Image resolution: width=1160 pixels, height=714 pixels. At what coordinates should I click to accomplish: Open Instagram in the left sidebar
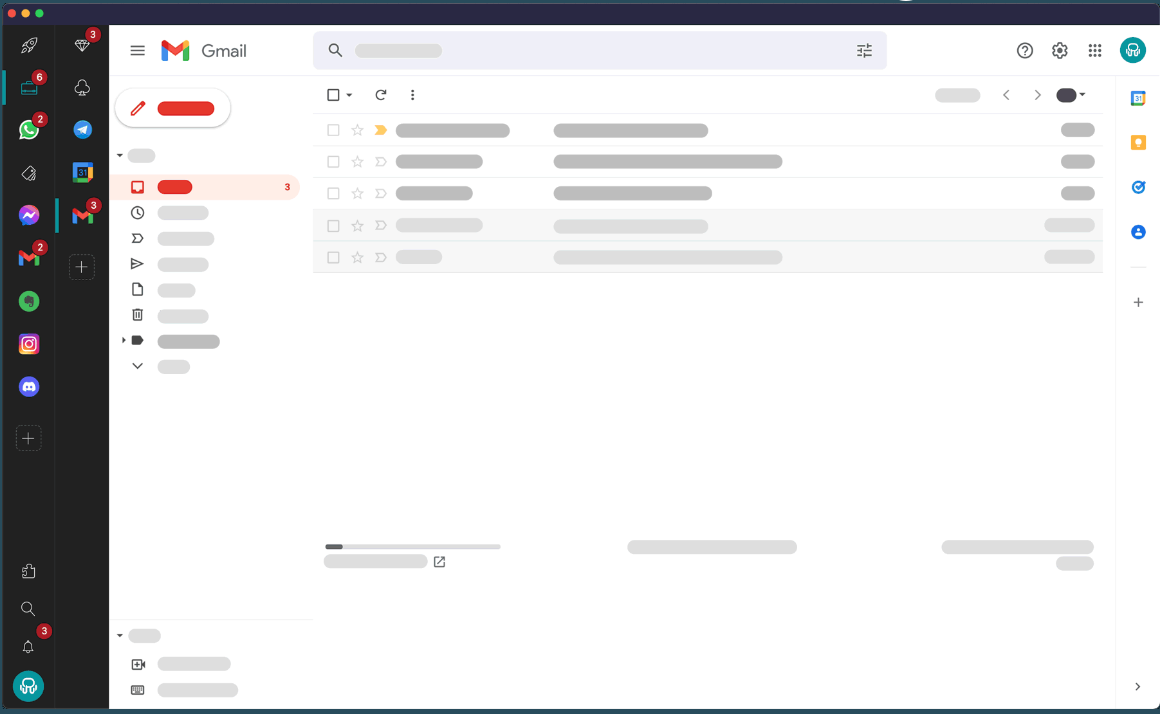point(29,344)
